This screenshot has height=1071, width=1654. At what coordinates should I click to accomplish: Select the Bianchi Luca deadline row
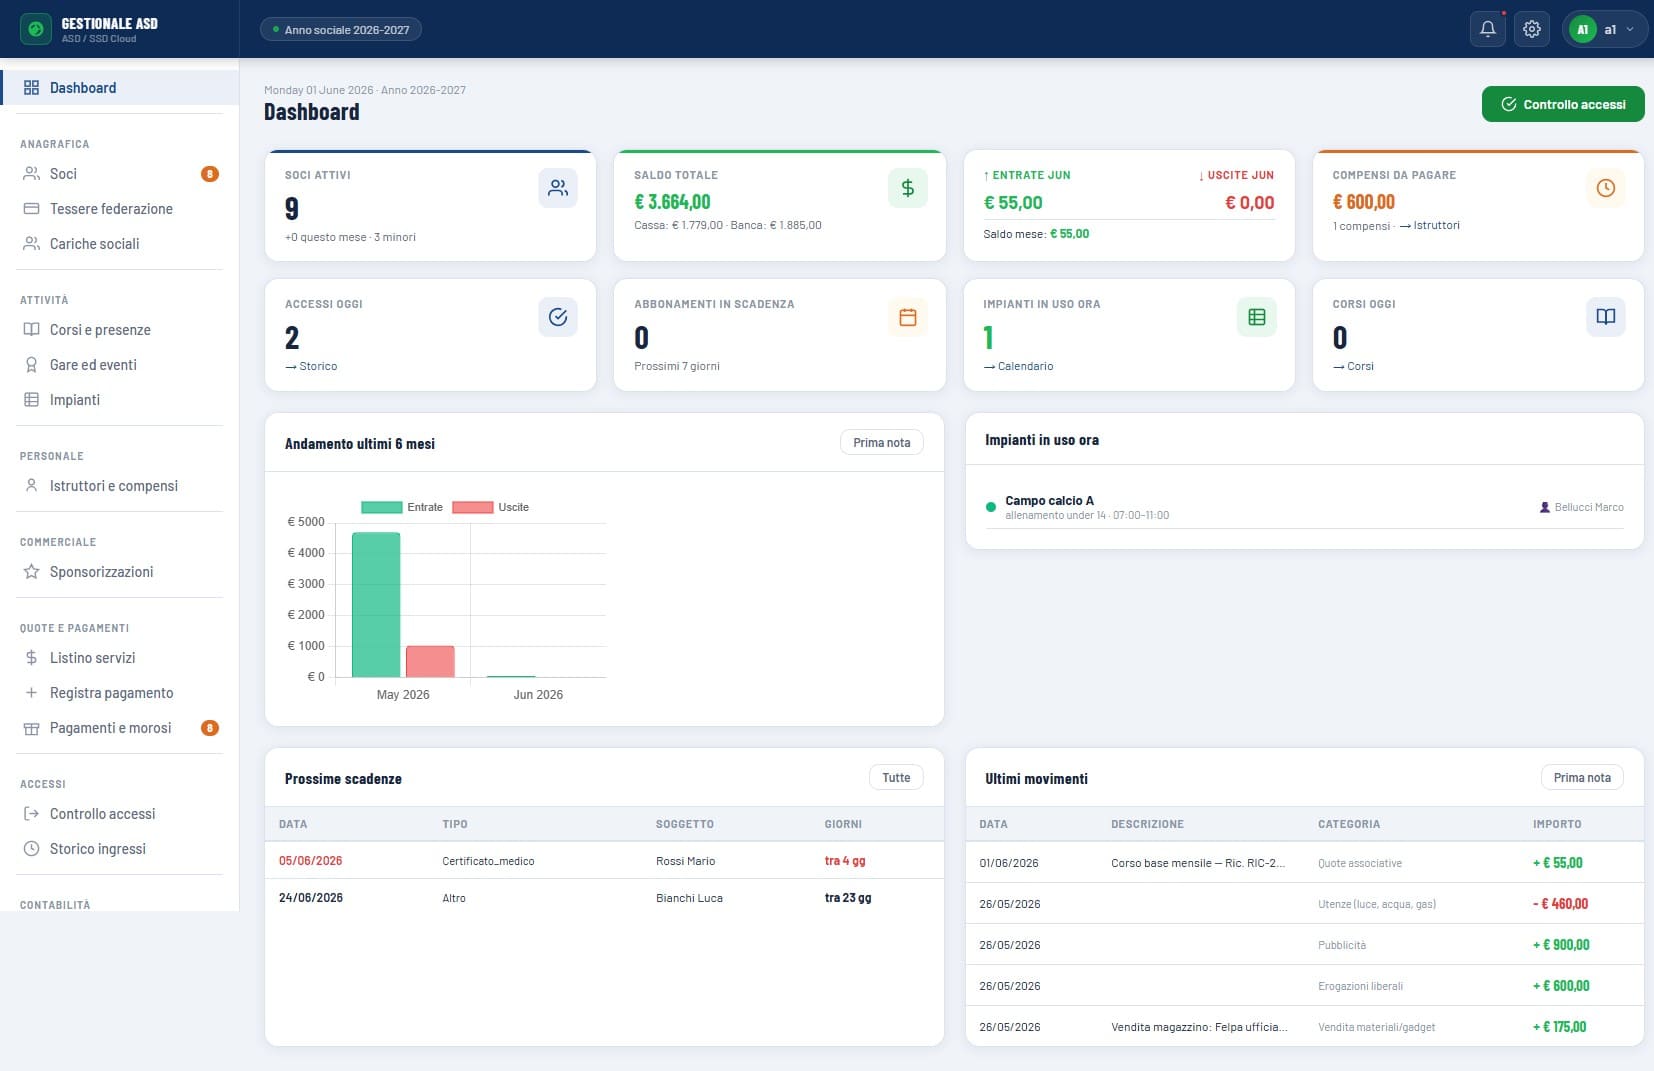pyautogui.click(x=604, y=898)
